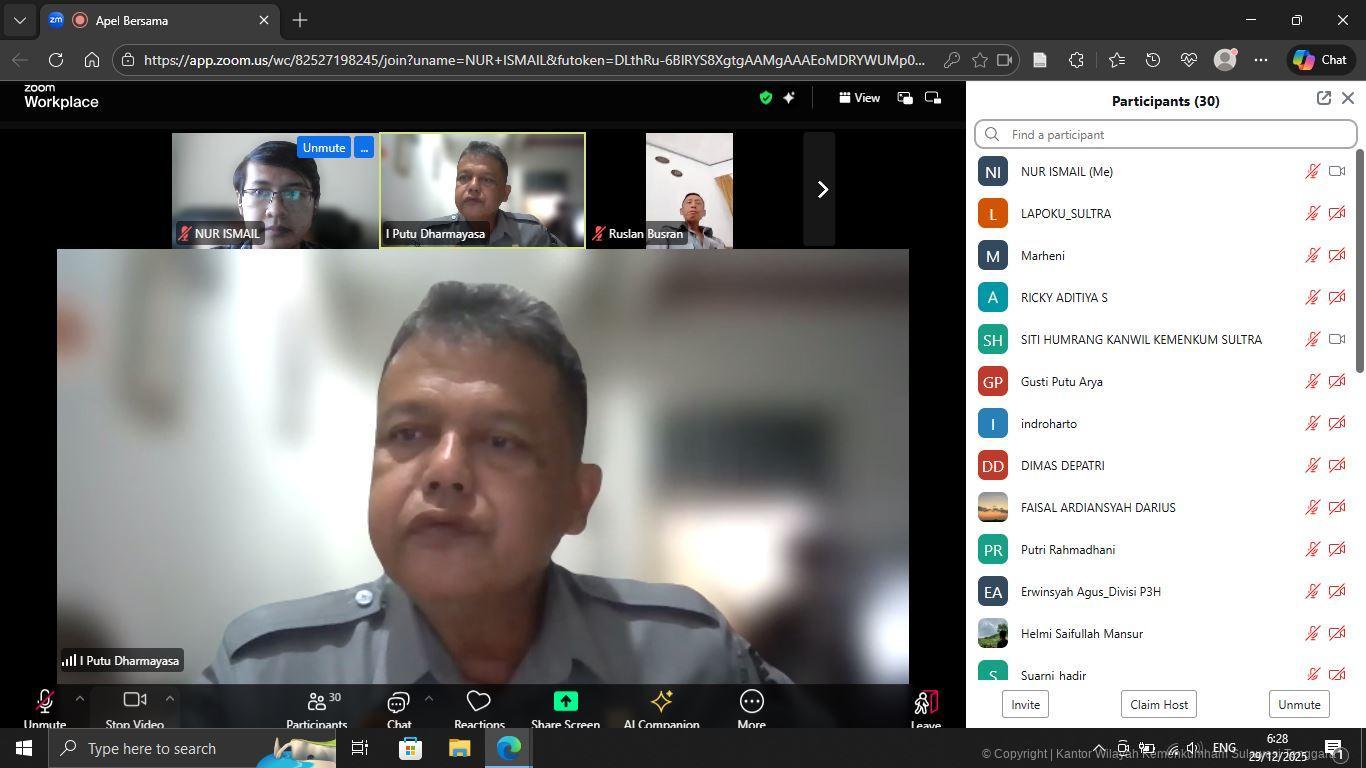1366x768 pixels.
Task: Open the AI Companion sparkle icon
Action: click(661, 702)
